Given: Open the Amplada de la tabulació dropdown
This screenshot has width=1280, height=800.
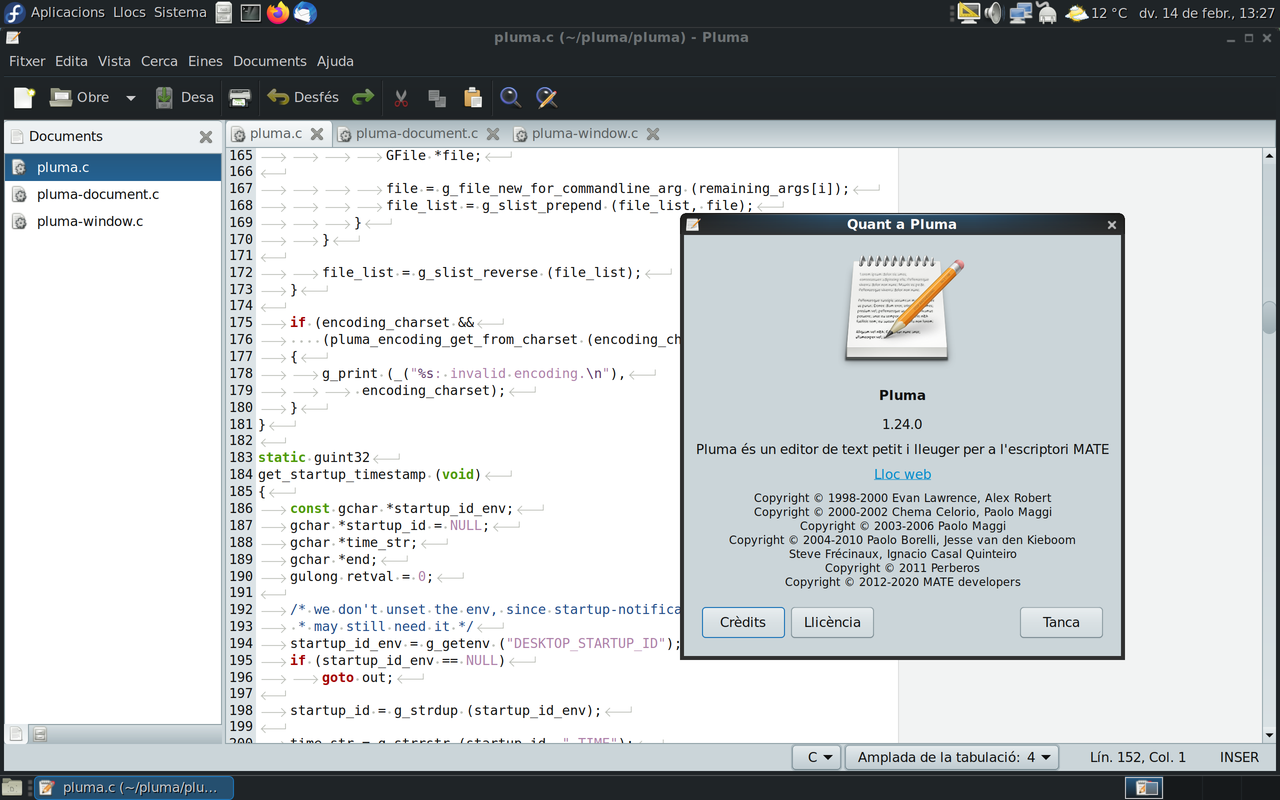Looking at the screenshot, I should 952,757.
